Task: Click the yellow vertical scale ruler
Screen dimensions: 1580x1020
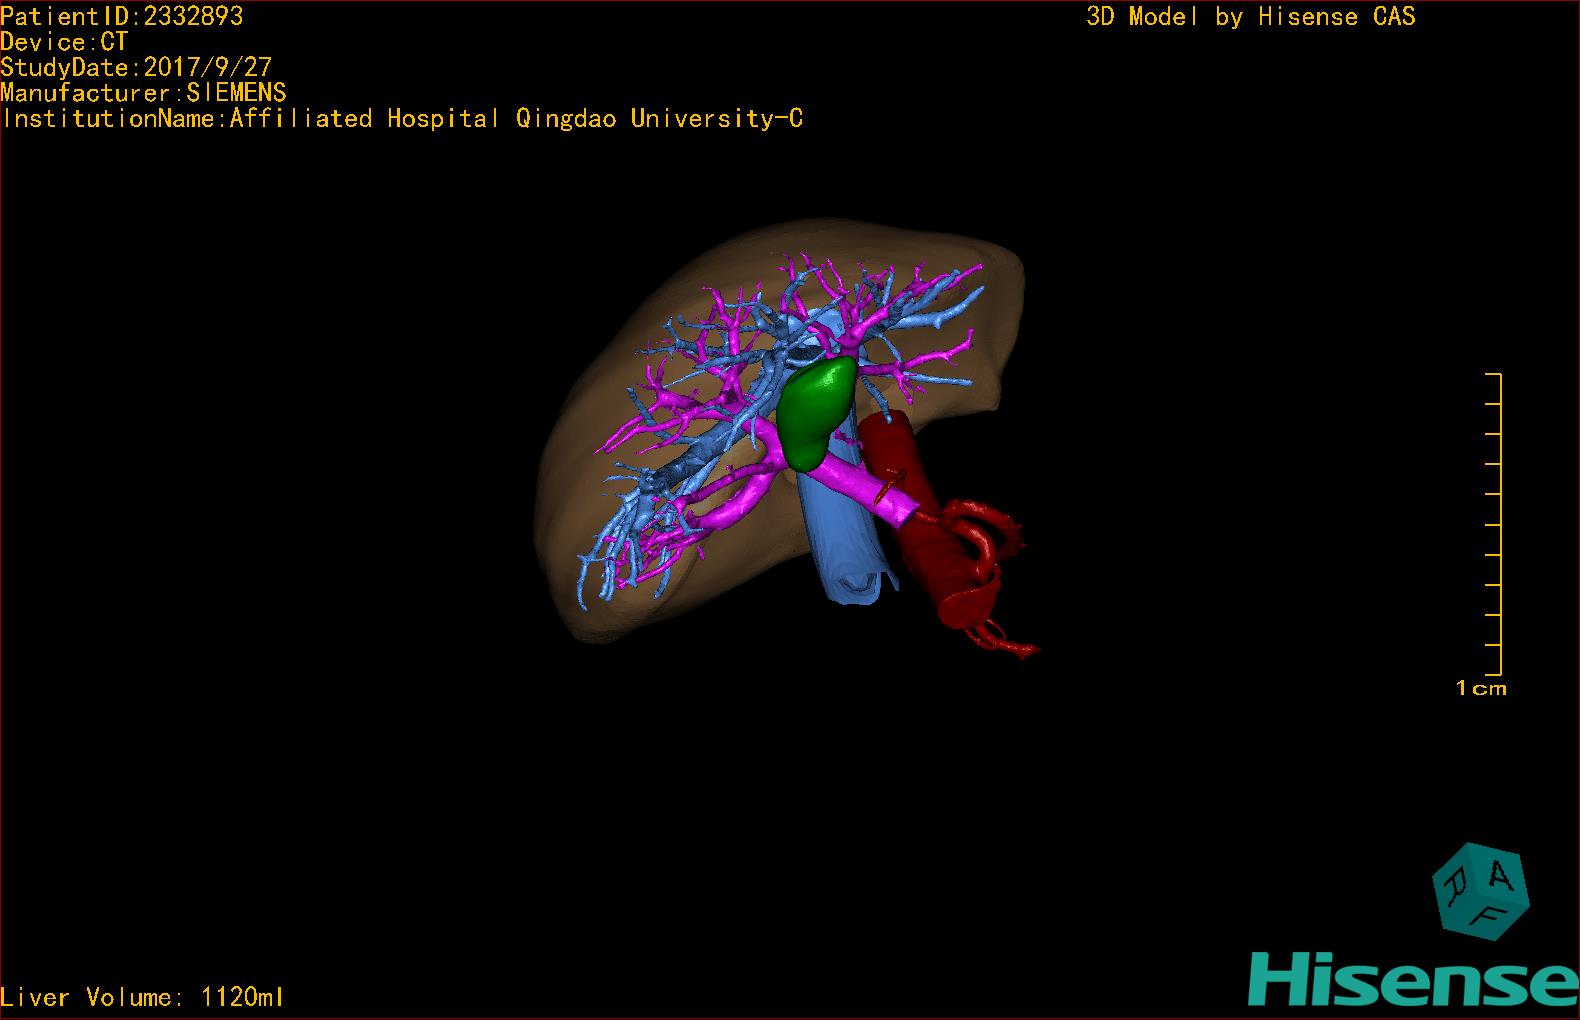Action: pyautogui.click(x=1494, y=524)
